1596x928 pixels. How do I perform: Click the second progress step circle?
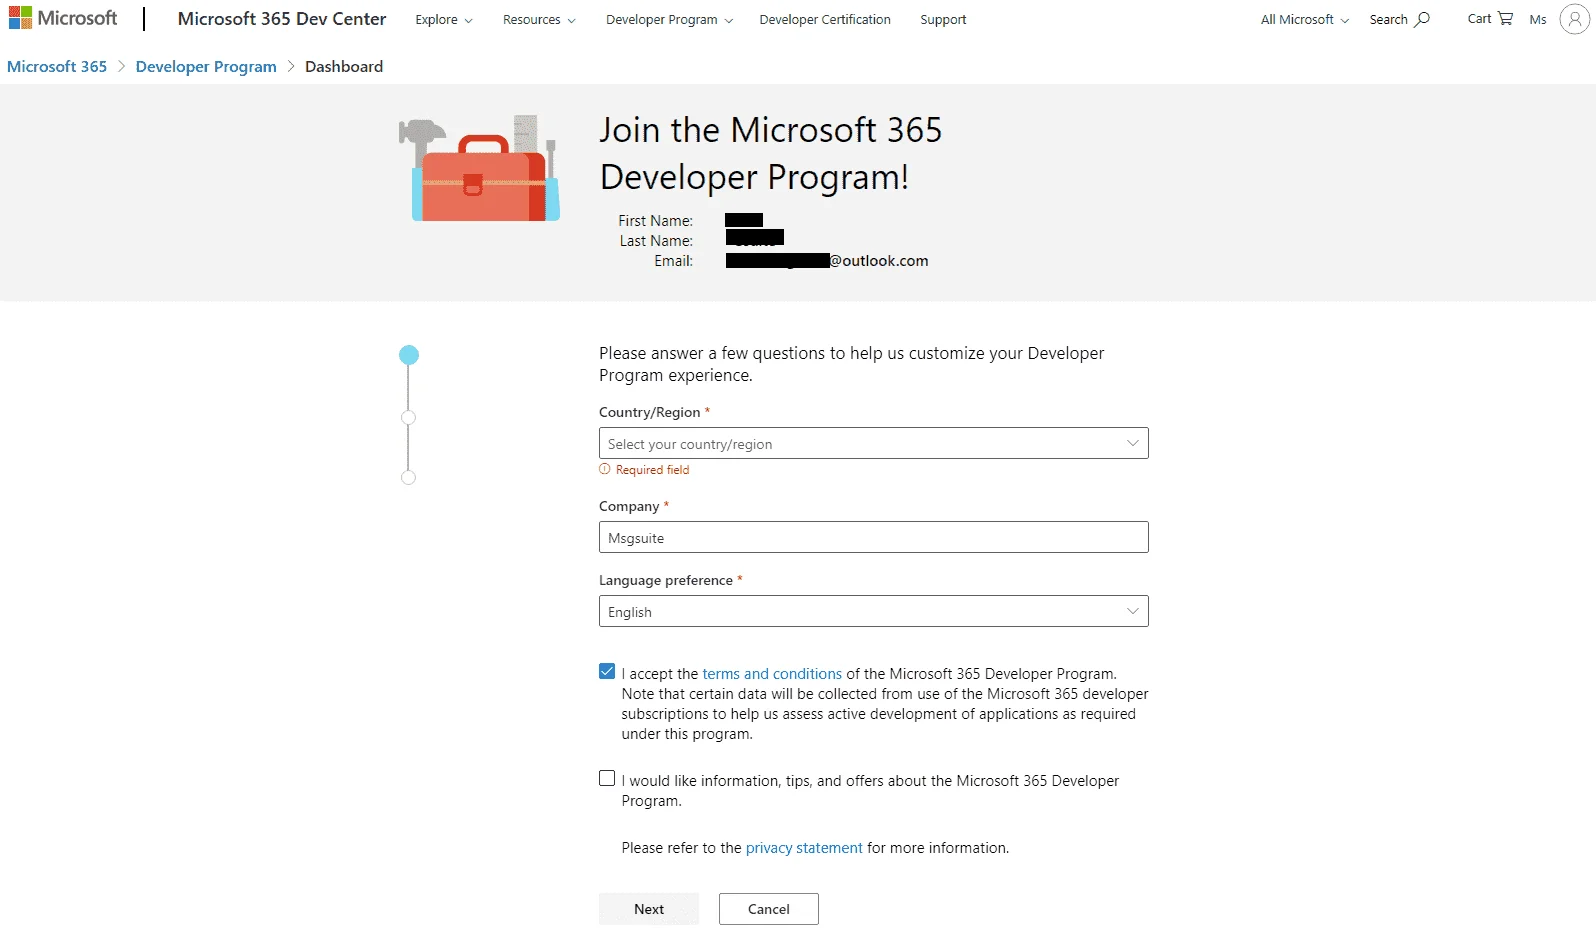coord(408,418)
